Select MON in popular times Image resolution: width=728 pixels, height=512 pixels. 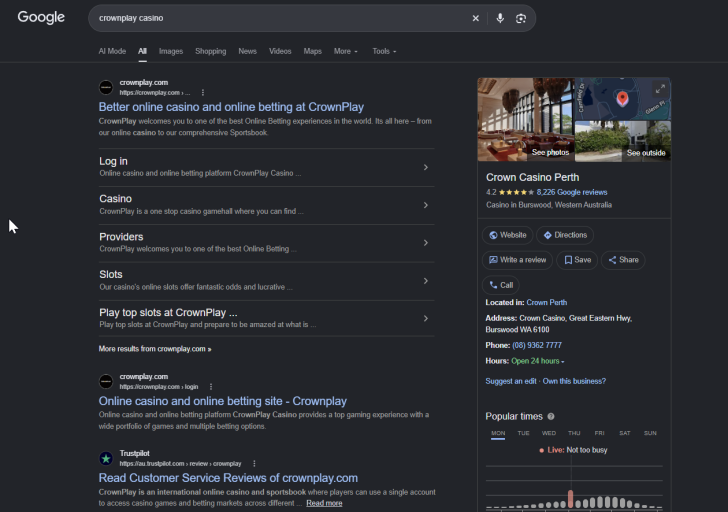click(498, 433)
